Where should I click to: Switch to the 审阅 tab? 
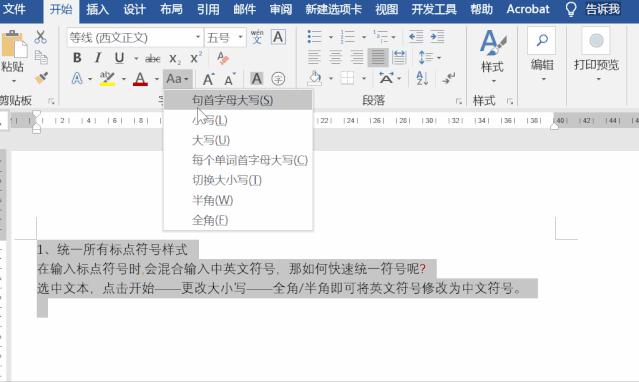(x=281, y=9)
